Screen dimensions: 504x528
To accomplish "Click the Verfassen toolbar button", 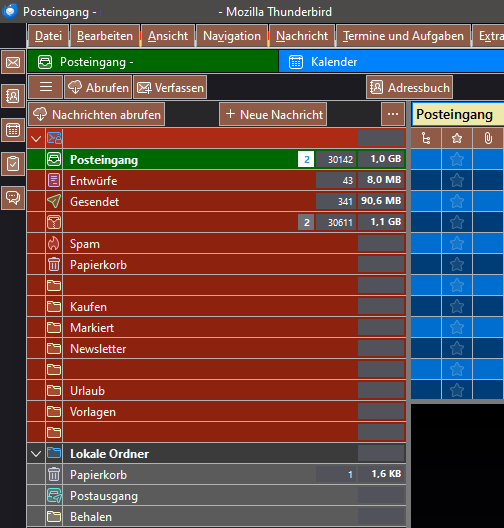I will (170, 87).
